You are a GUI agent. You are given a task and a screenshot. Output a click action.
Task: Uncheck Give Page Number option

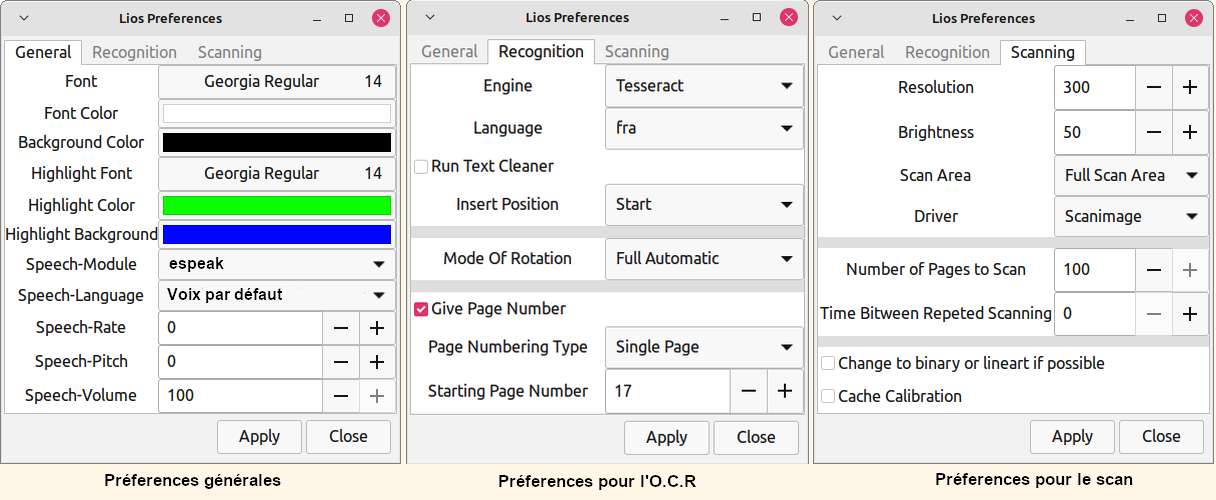click(x=421, y=309)
